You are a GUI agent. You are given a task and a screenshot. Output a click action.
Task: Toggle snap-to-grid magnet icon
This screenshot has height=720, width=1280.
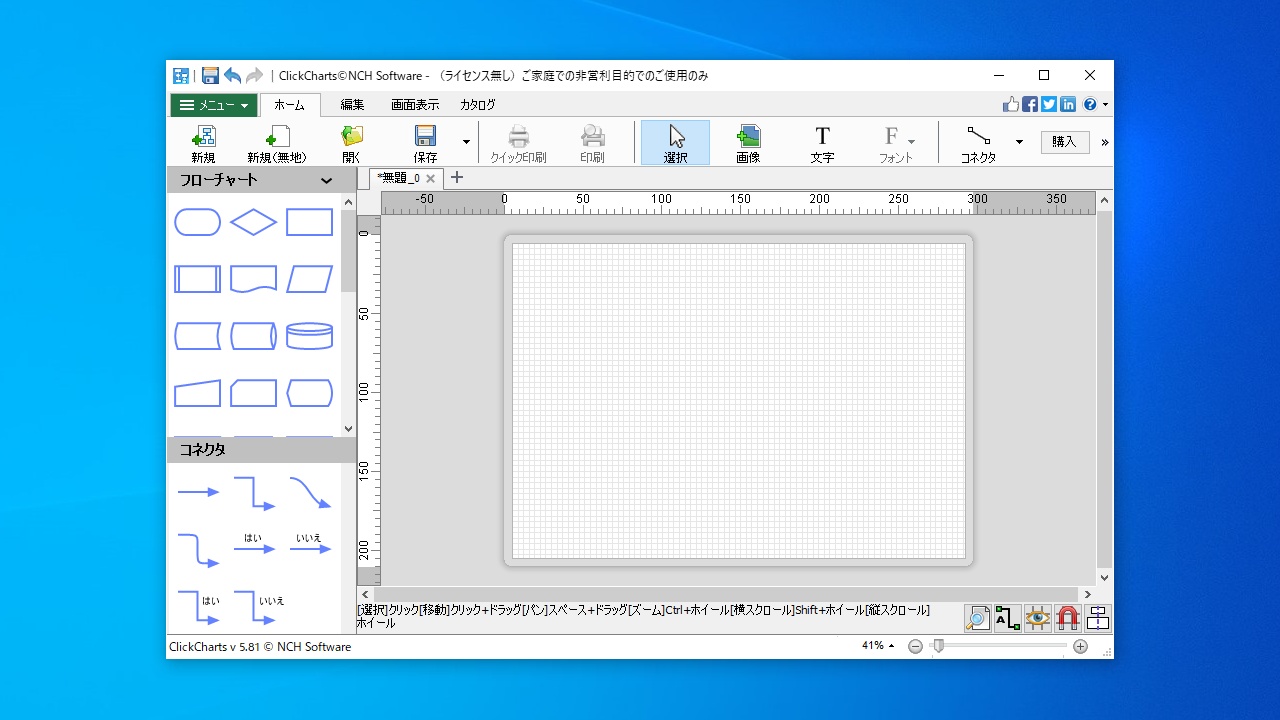tap(1068, 618)
